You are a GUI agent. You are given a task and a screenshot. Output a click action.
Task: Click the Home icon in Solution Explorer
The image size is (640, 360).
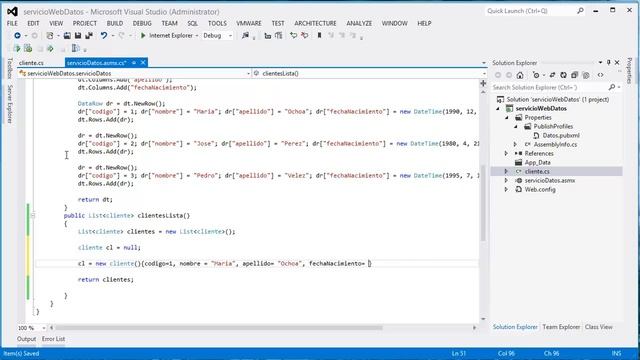point(520,75)
